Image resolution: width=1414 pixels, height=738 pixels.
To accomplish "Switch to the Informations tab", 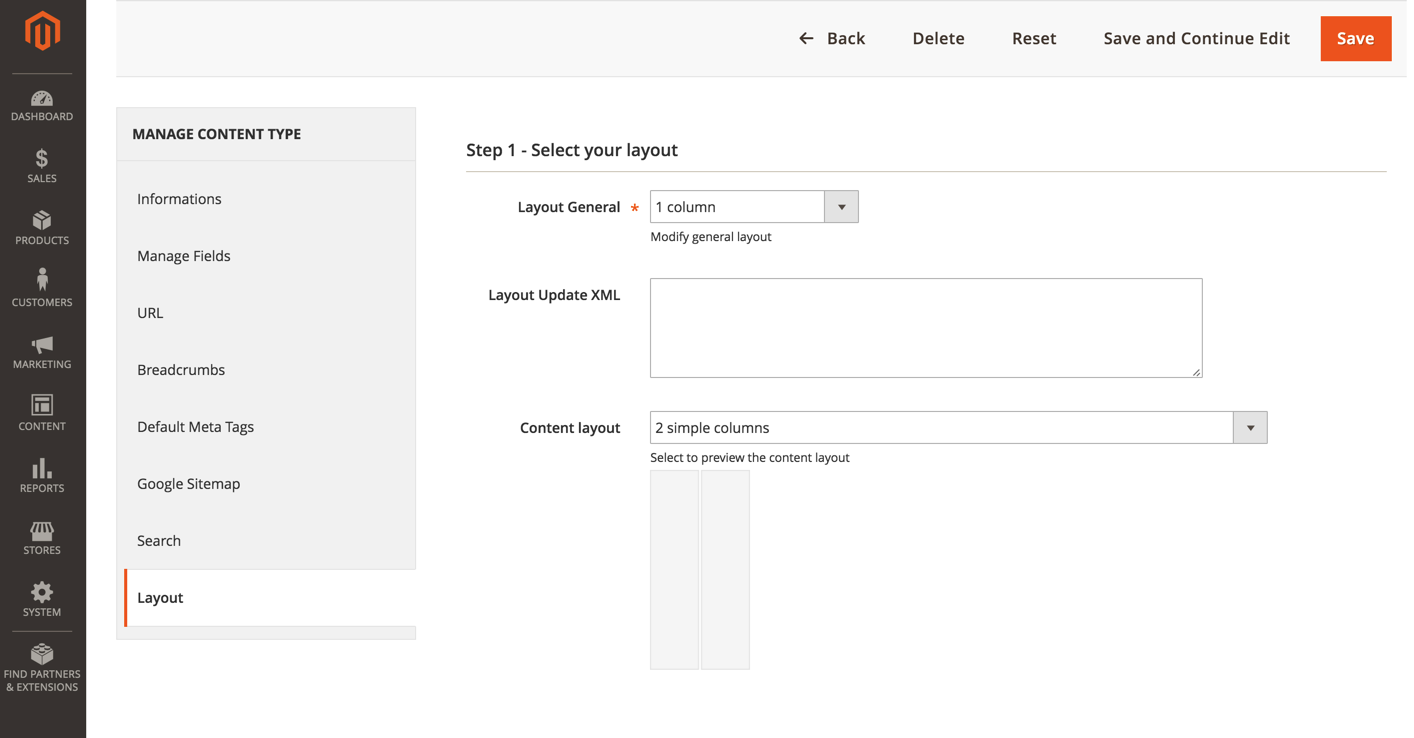I will [x=266, y=199].
